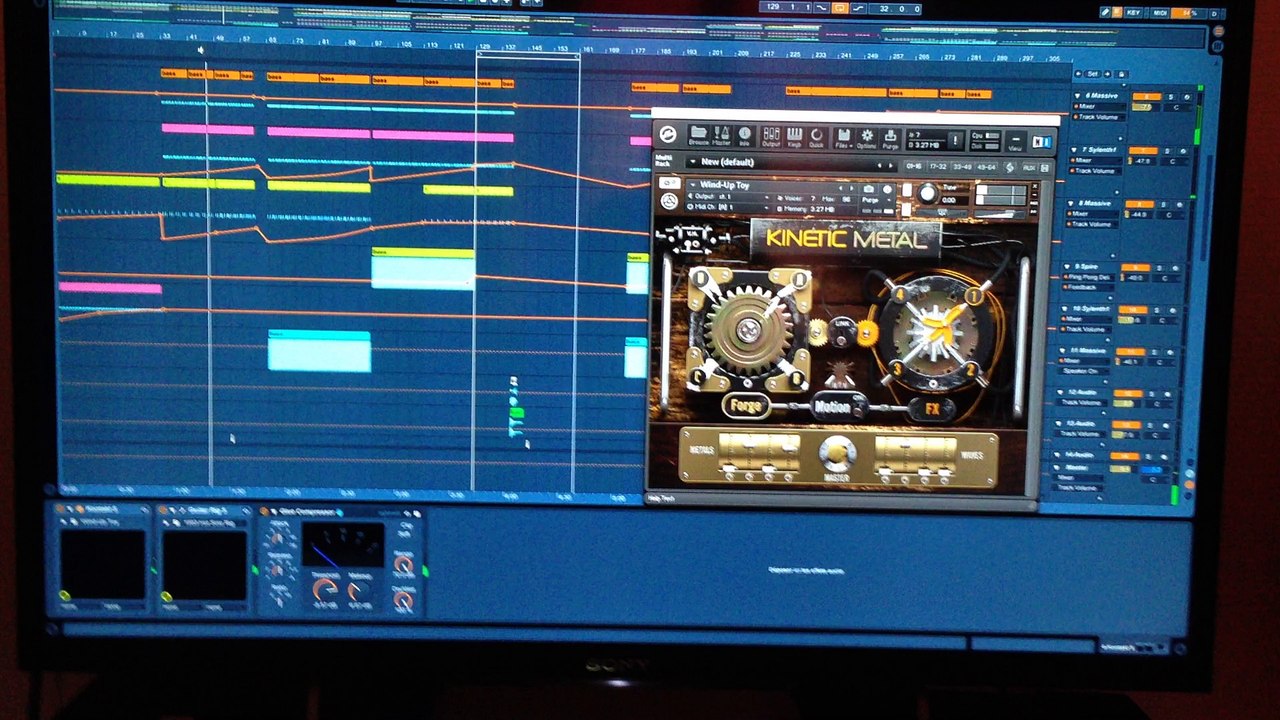Screen dimensions: 1280x720
Task: Click the Native Instruments logo in Kontakt
Action: click(x=1042, y=142)
